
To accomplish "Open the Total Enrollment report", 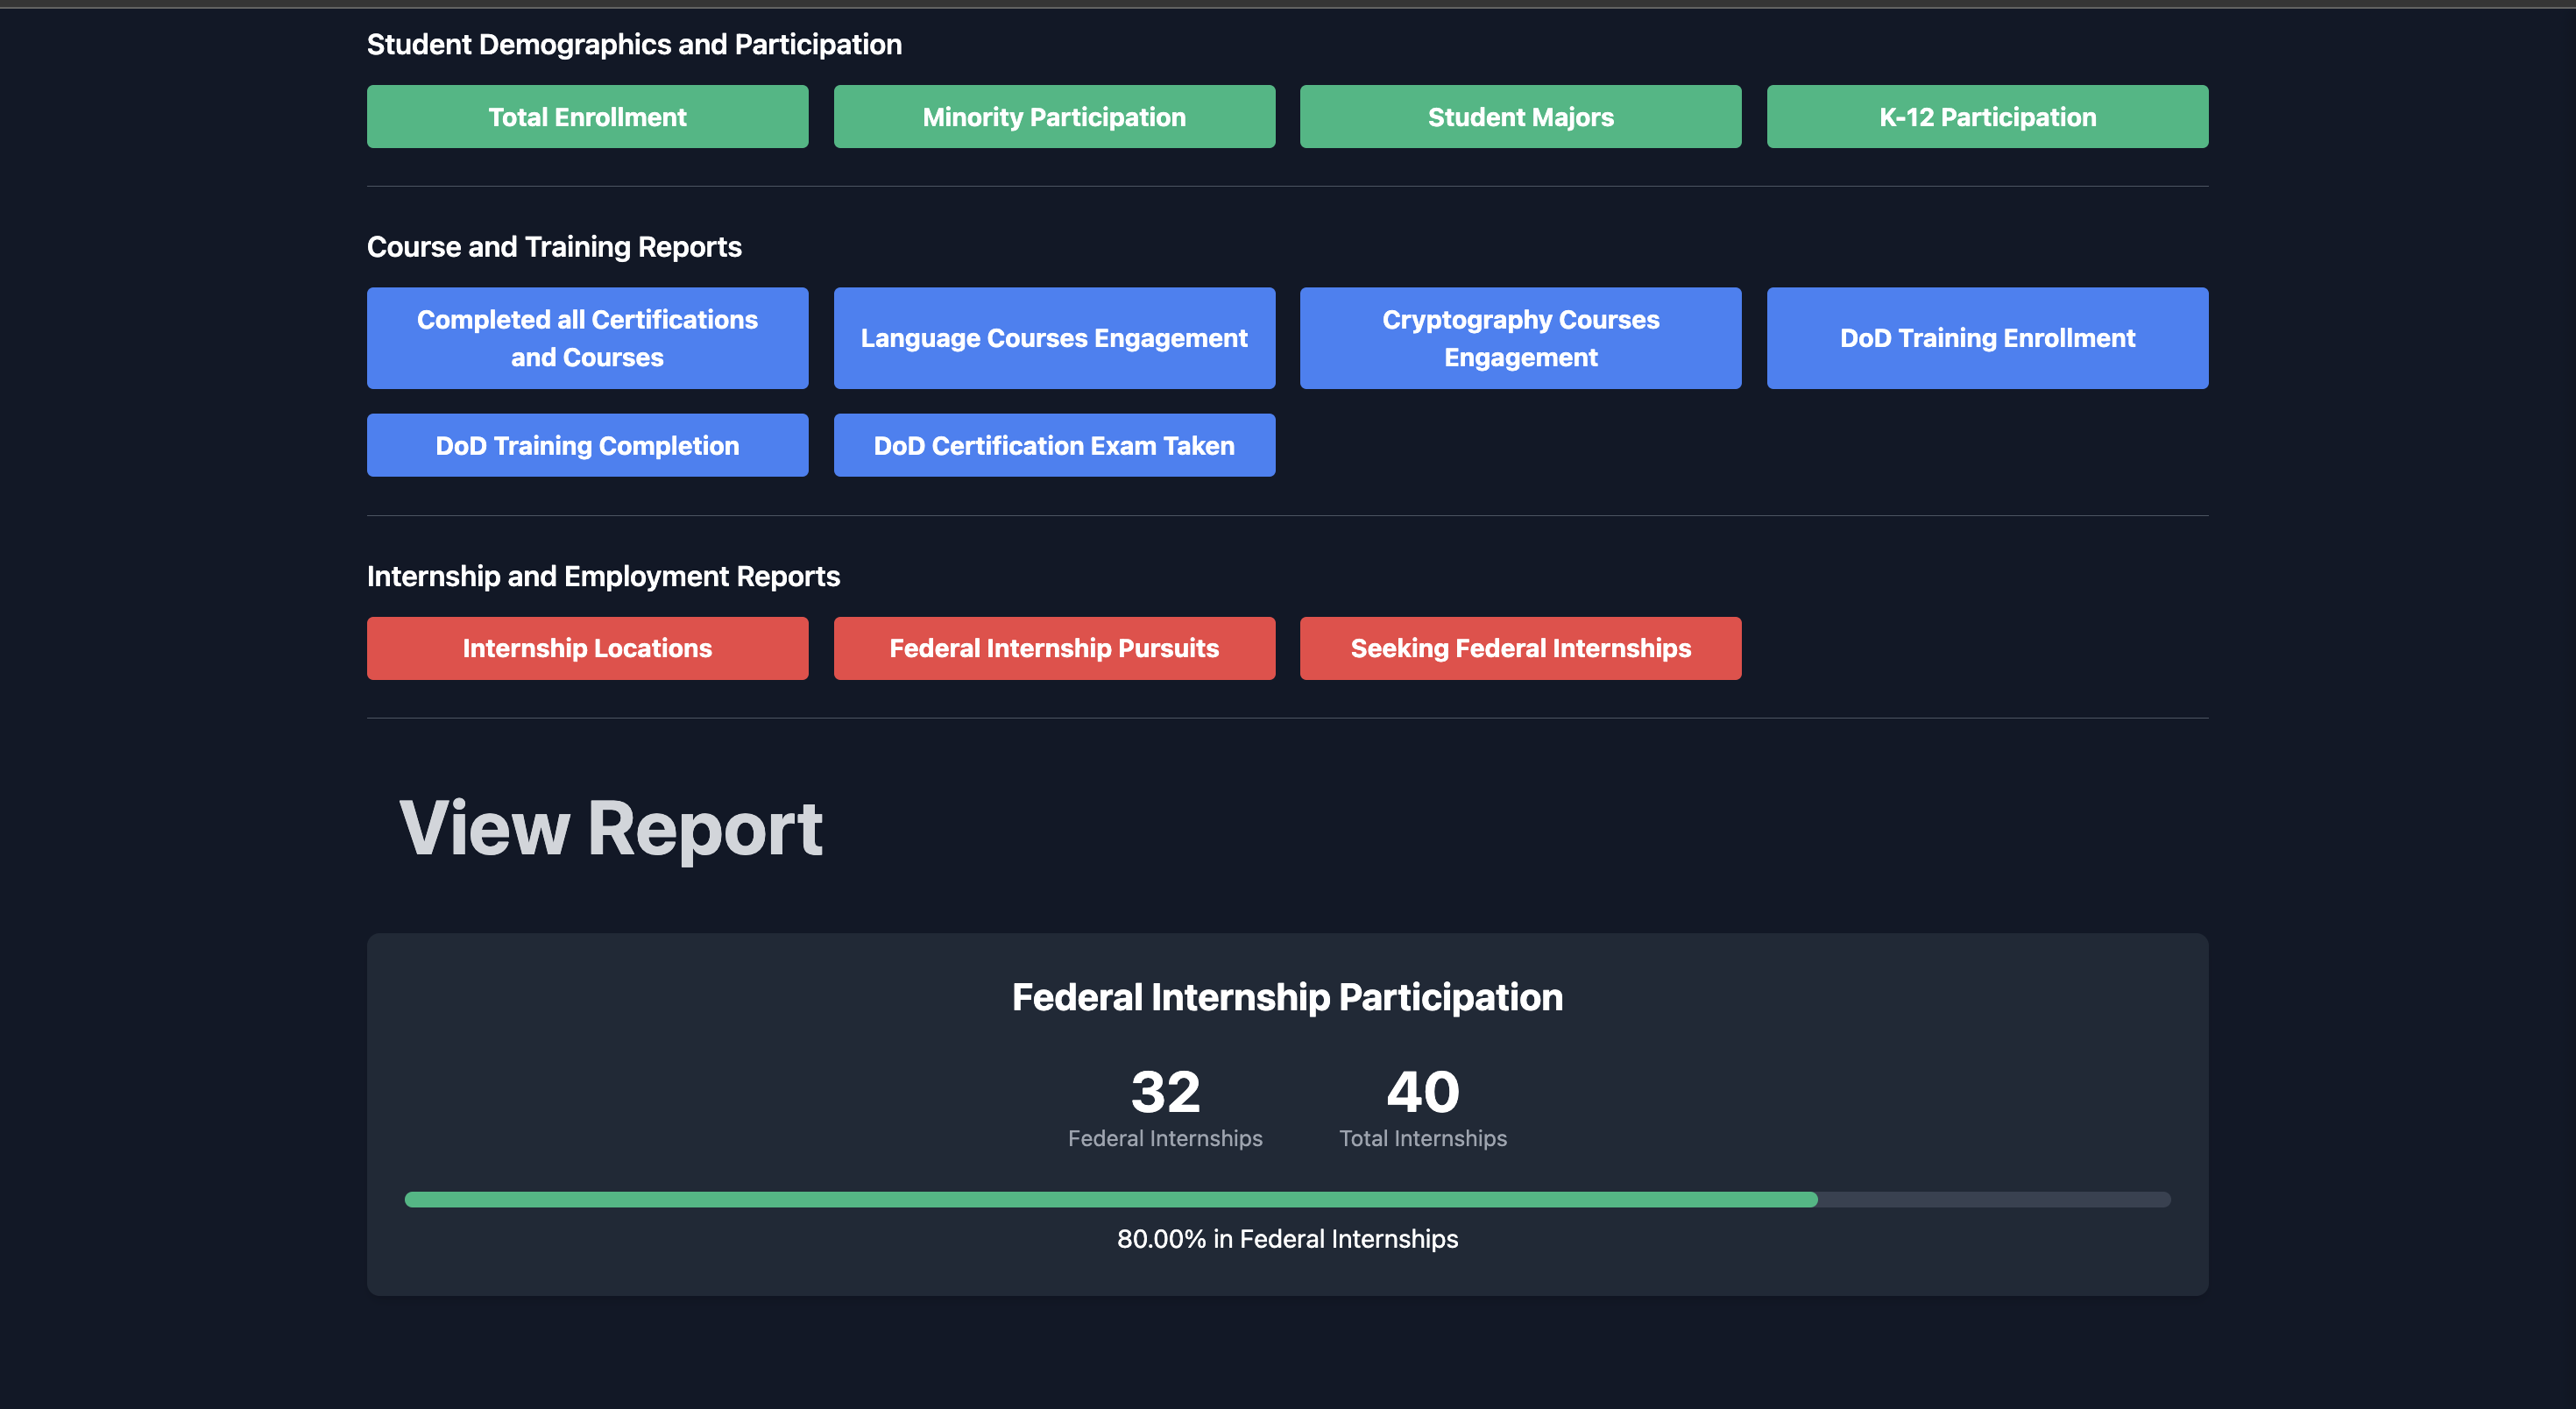I will (587, 117).
